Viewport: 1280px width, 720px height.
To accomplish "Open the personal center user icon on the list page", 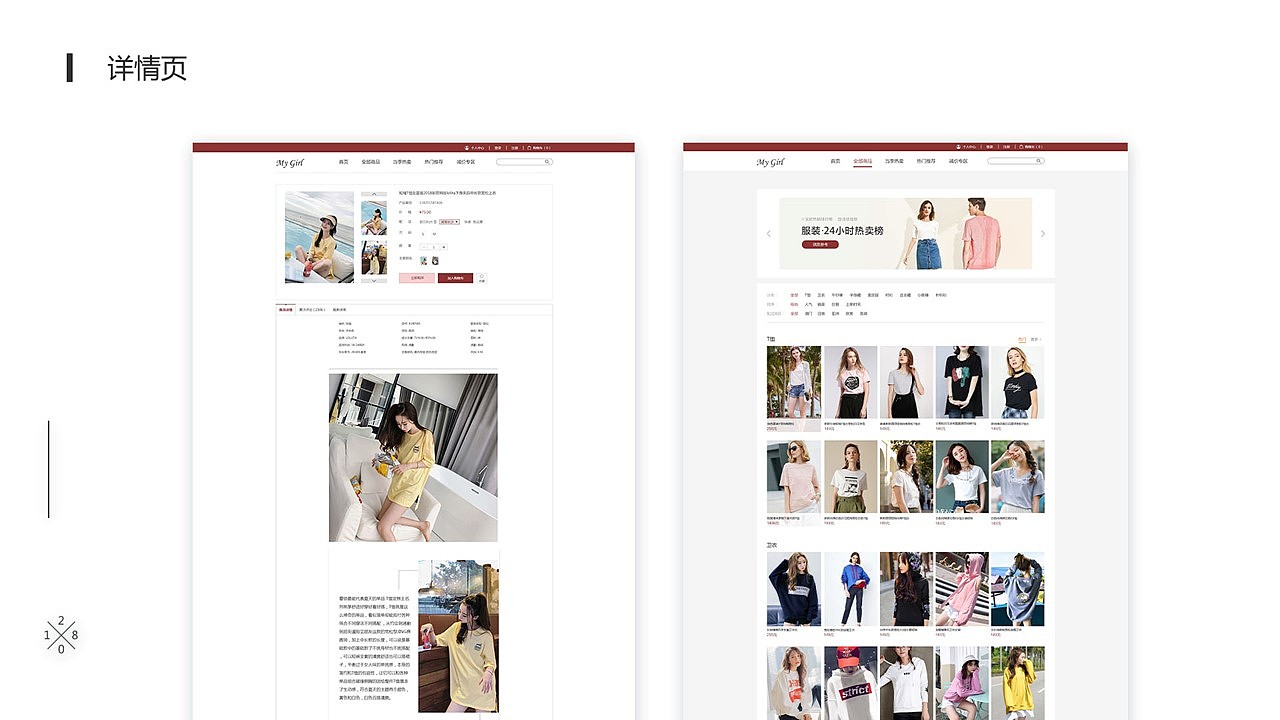I will [958, 147].
